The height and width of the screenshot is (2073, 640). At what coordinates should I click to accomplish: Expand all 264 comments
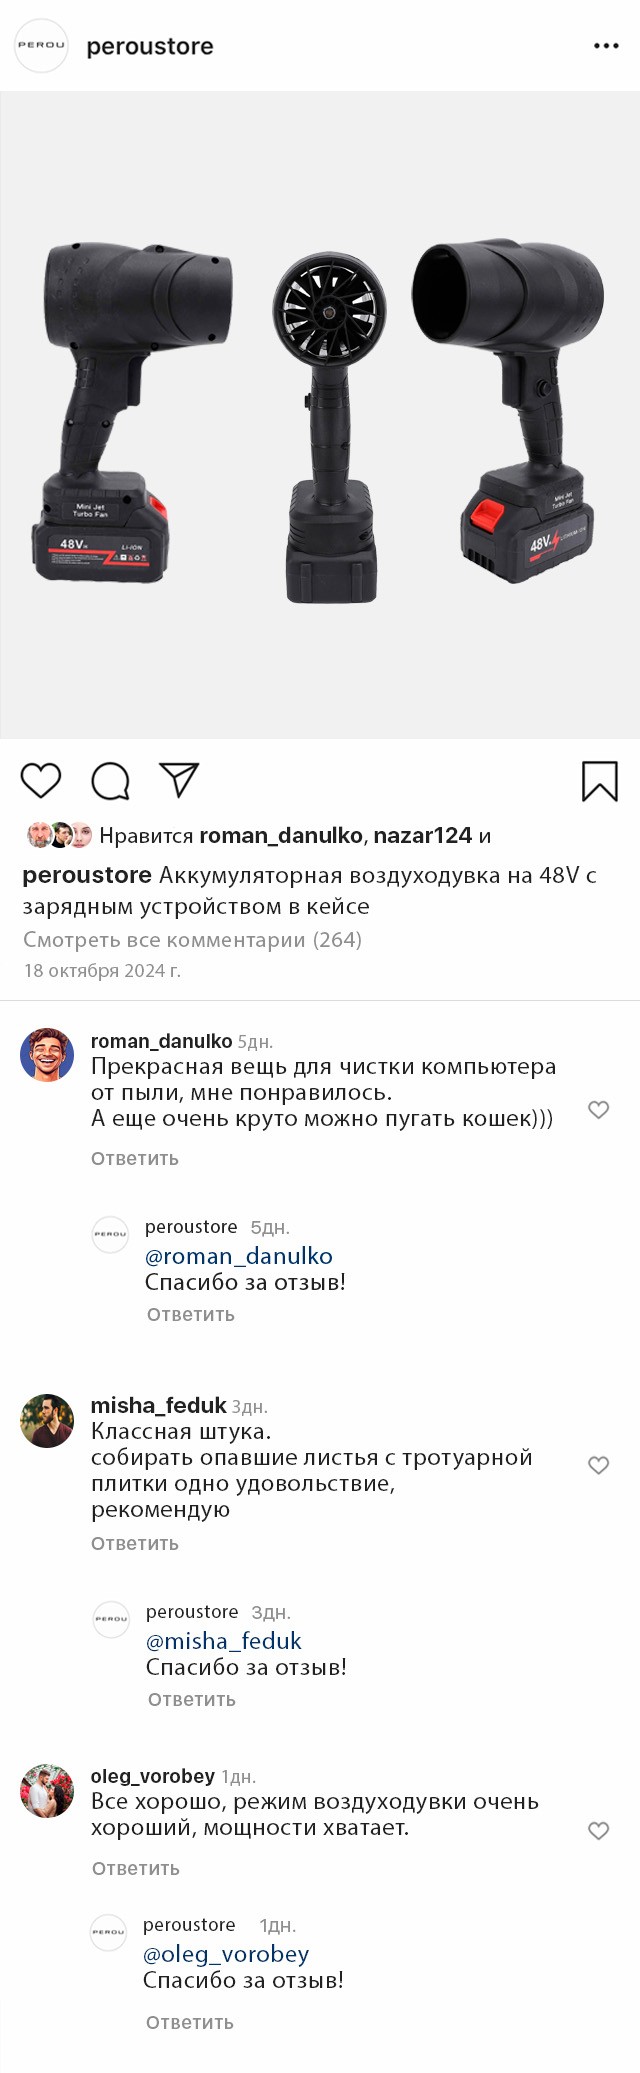pyautogui.click(x=192, y=940)
